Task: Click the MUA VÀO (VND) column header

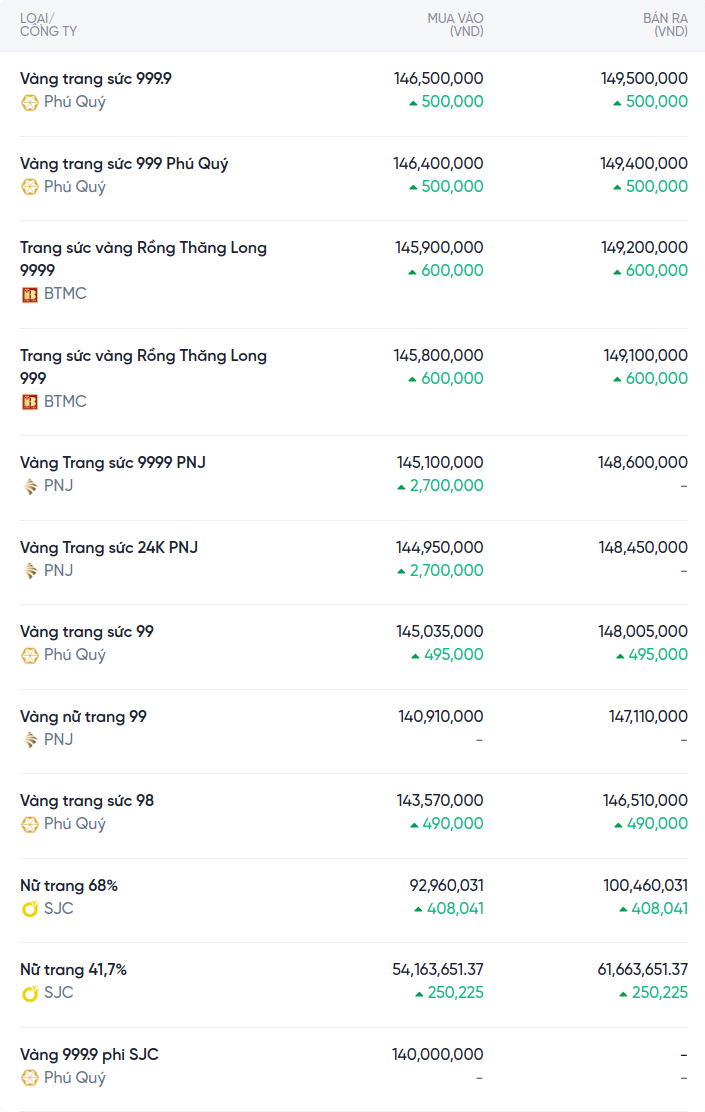Action: coord(455,25)
